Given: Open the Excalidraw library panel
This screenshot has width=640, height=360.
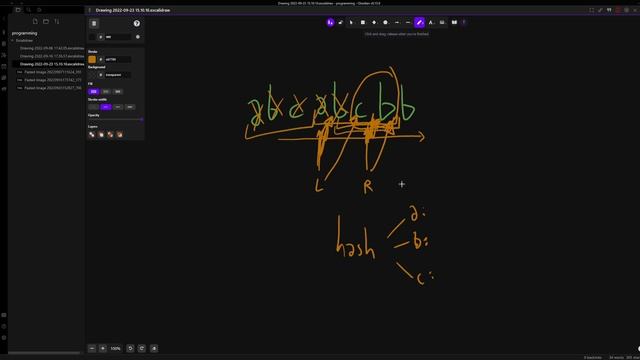Looking at the screenshot, I should [x=454, y=22].
